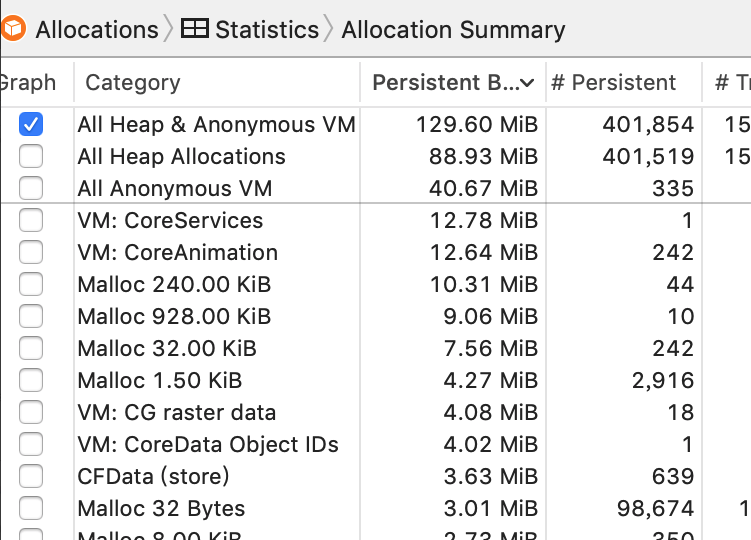Click Persistent Bytes sort arrow
The height and width of the screenshot is (540, 751).
click(x=527, y=83)
